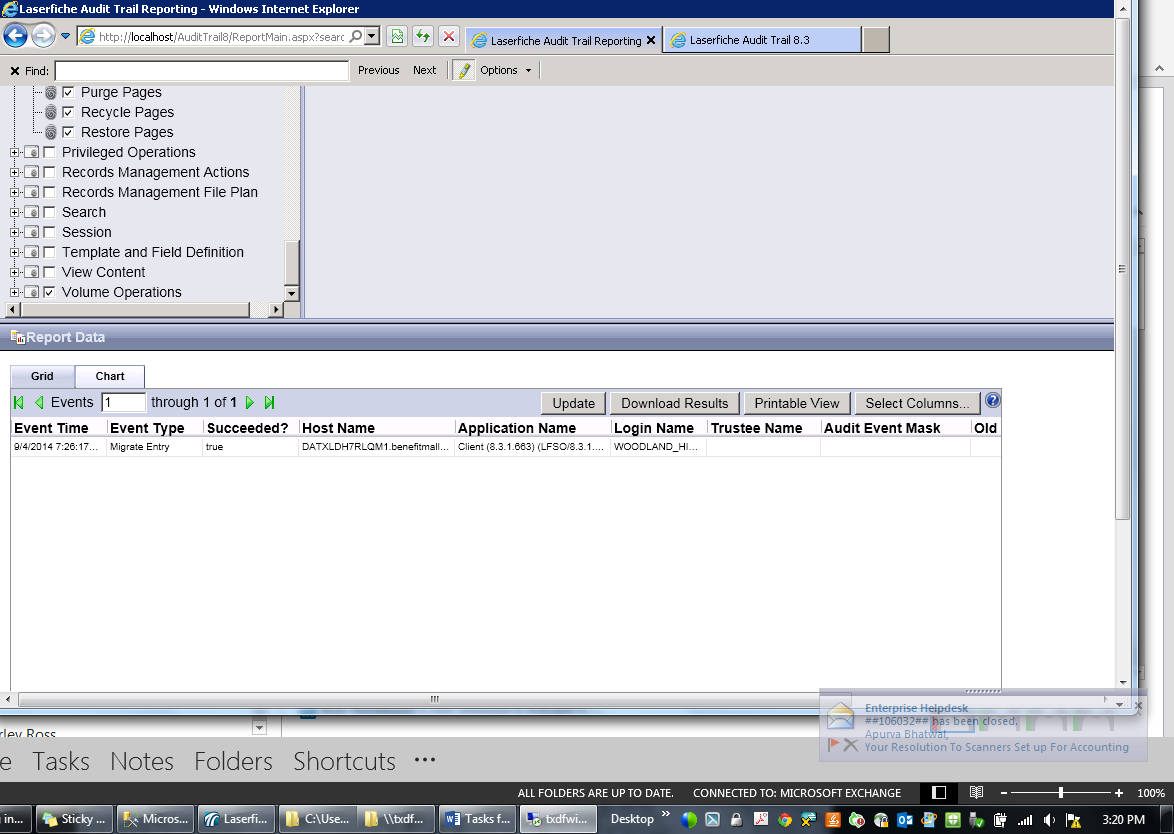The width and height of the screenshot is (1174, 834).
Task: Expand the Records Management Actions node
Action: pyautogui.click(x=14, y=172)
